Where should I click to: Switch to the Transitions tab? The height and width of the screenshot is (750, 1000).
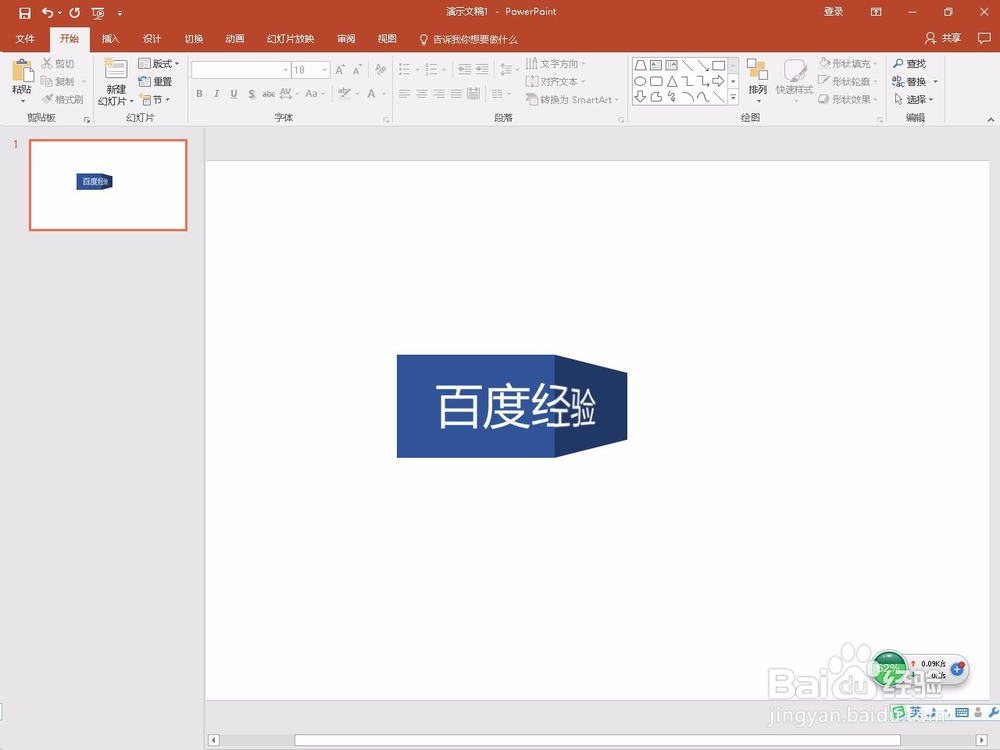coord(194,39)
